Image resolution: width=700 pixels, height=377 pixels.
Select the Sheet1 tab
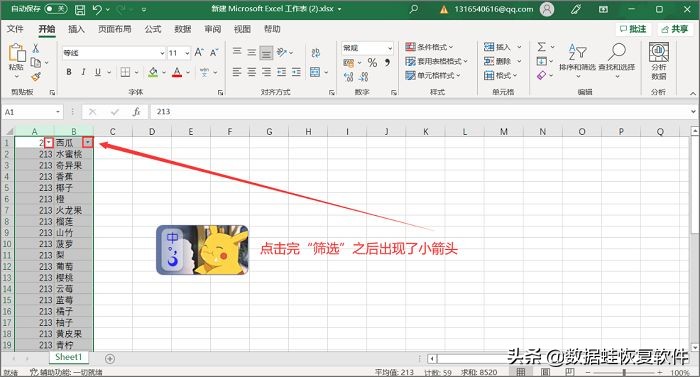coord(69,357)
